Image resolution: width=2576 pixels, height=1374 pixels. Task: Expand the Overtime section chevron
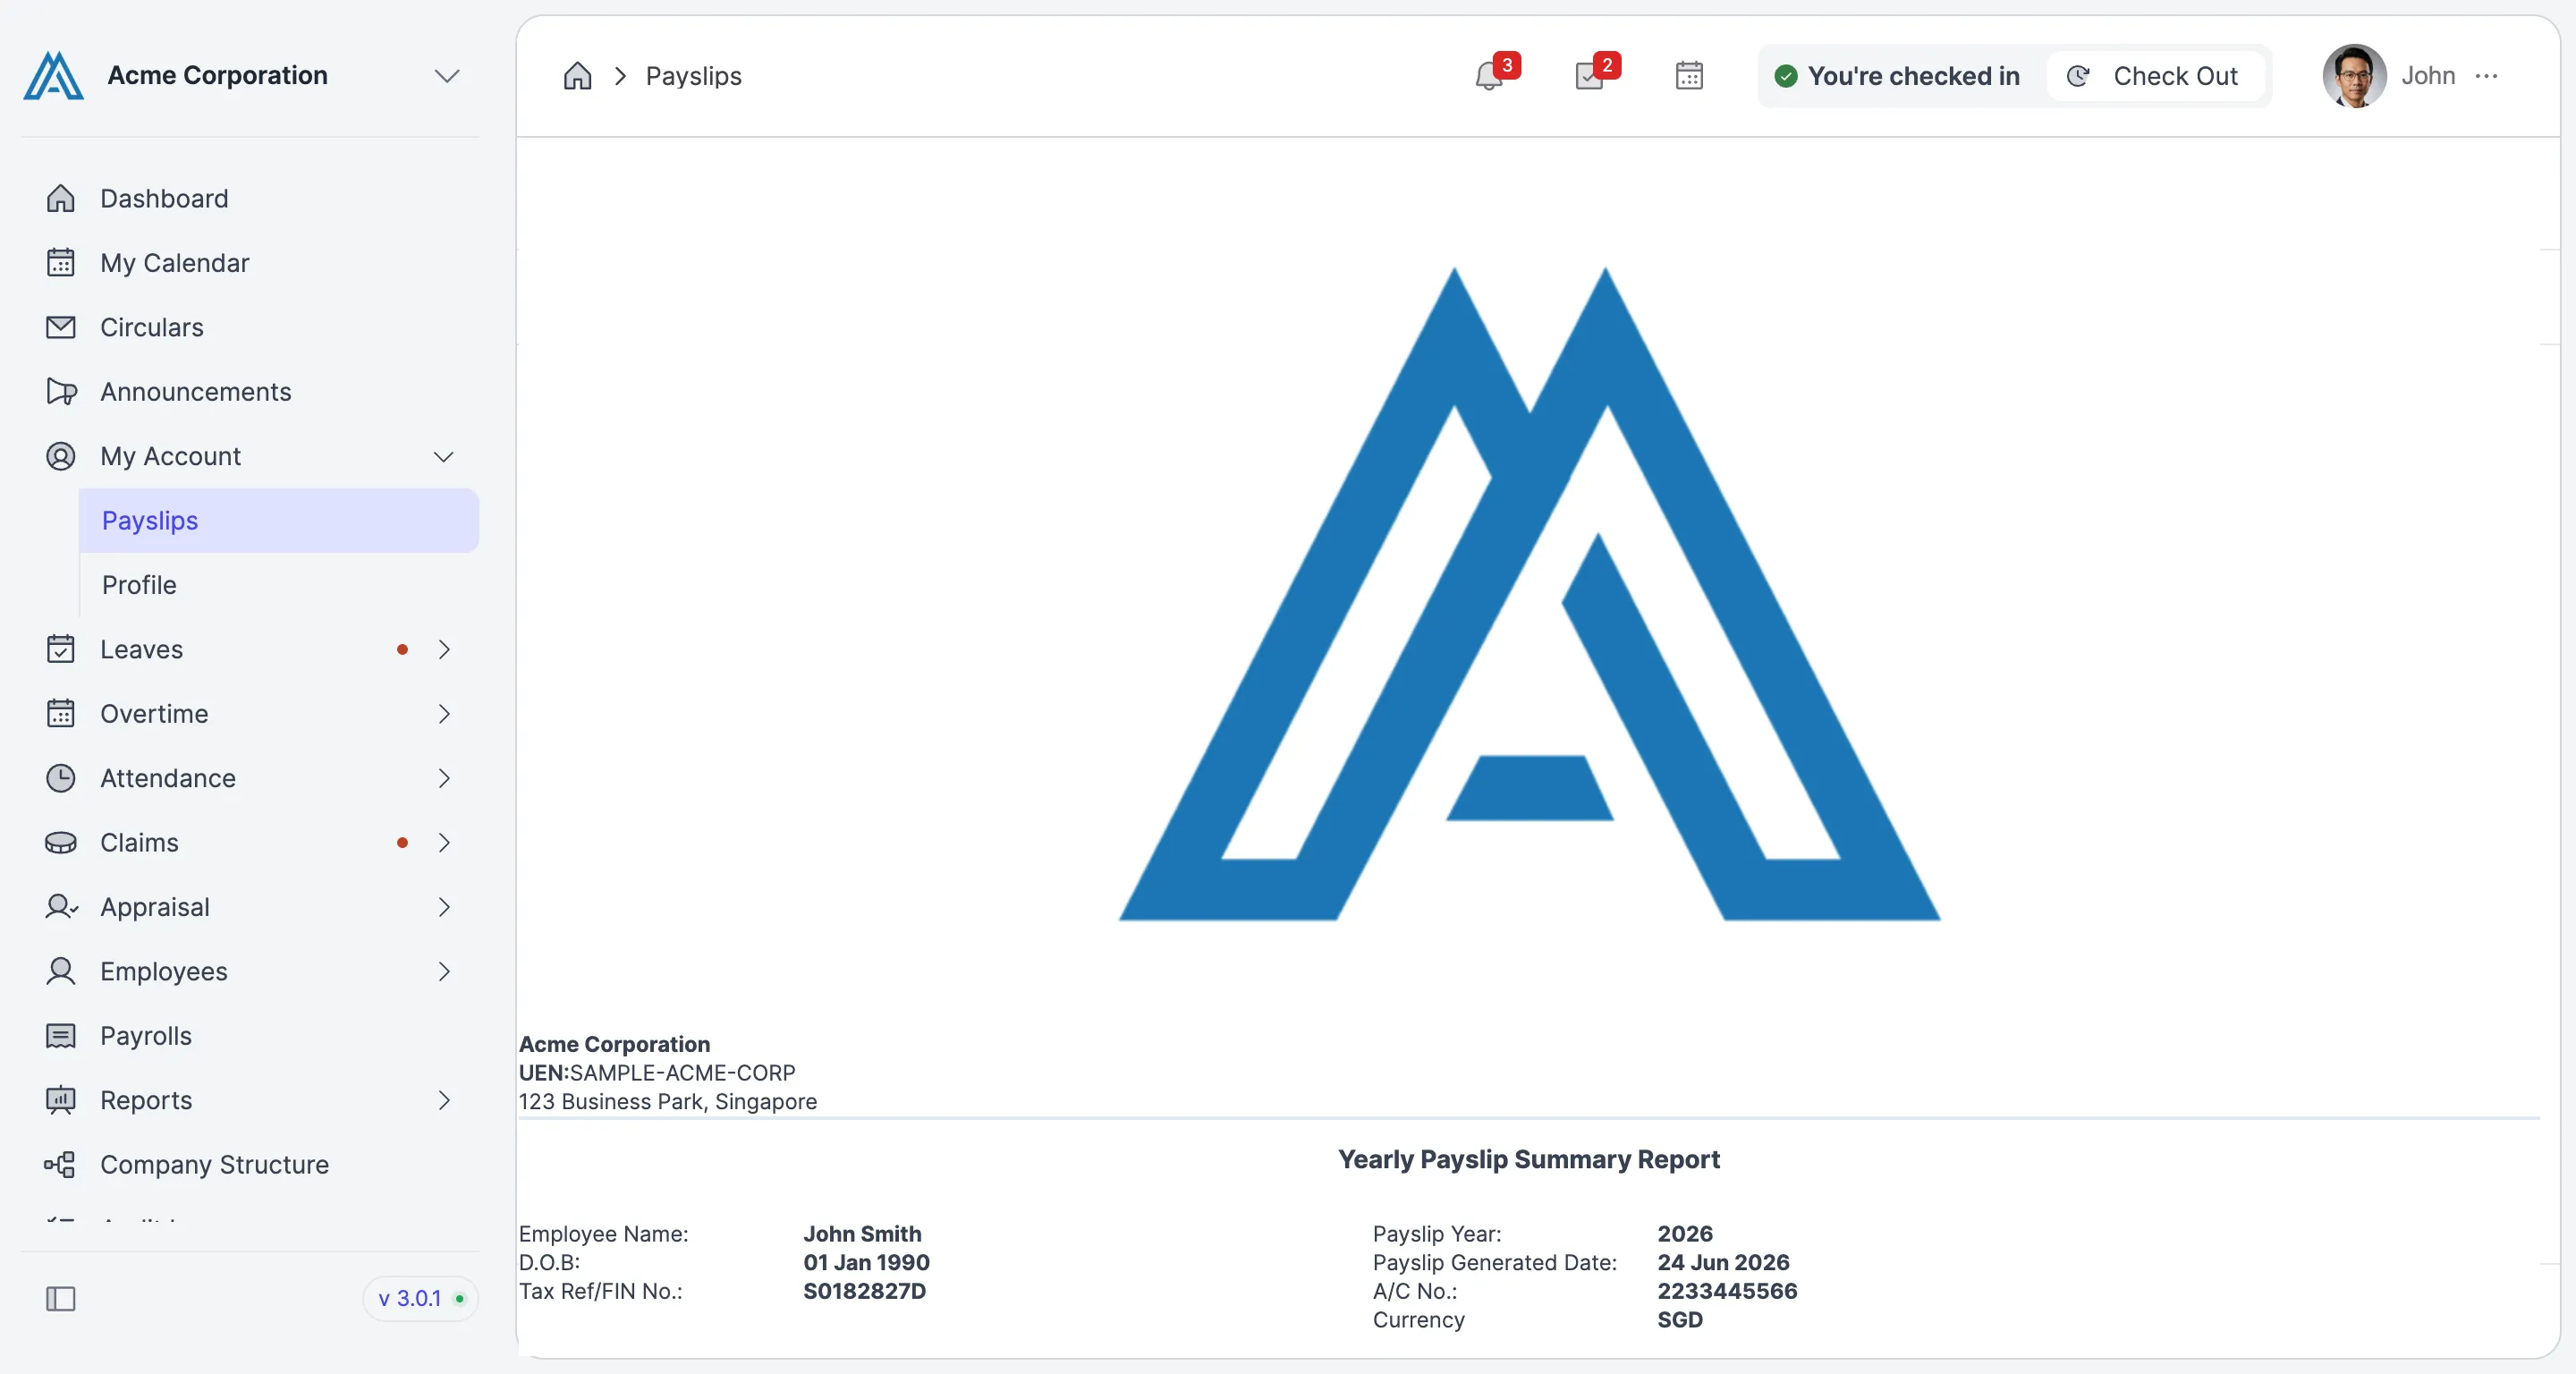(444, 714)
